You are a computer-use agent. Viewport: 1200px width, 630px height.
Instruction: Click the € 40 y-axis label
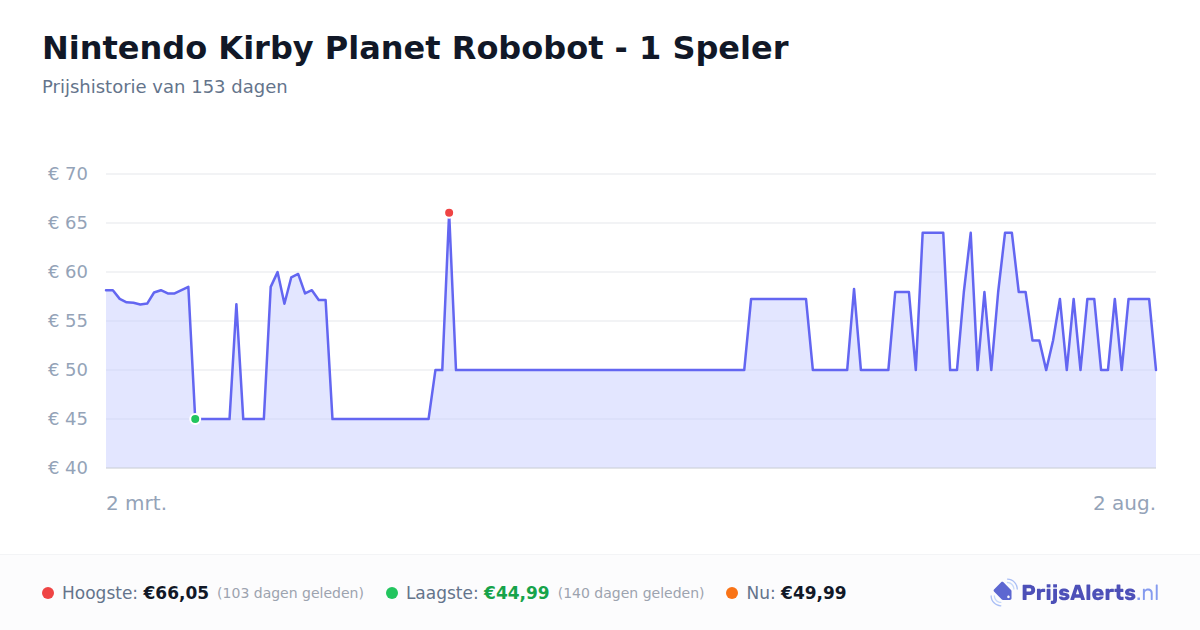[x=68, y=468]
